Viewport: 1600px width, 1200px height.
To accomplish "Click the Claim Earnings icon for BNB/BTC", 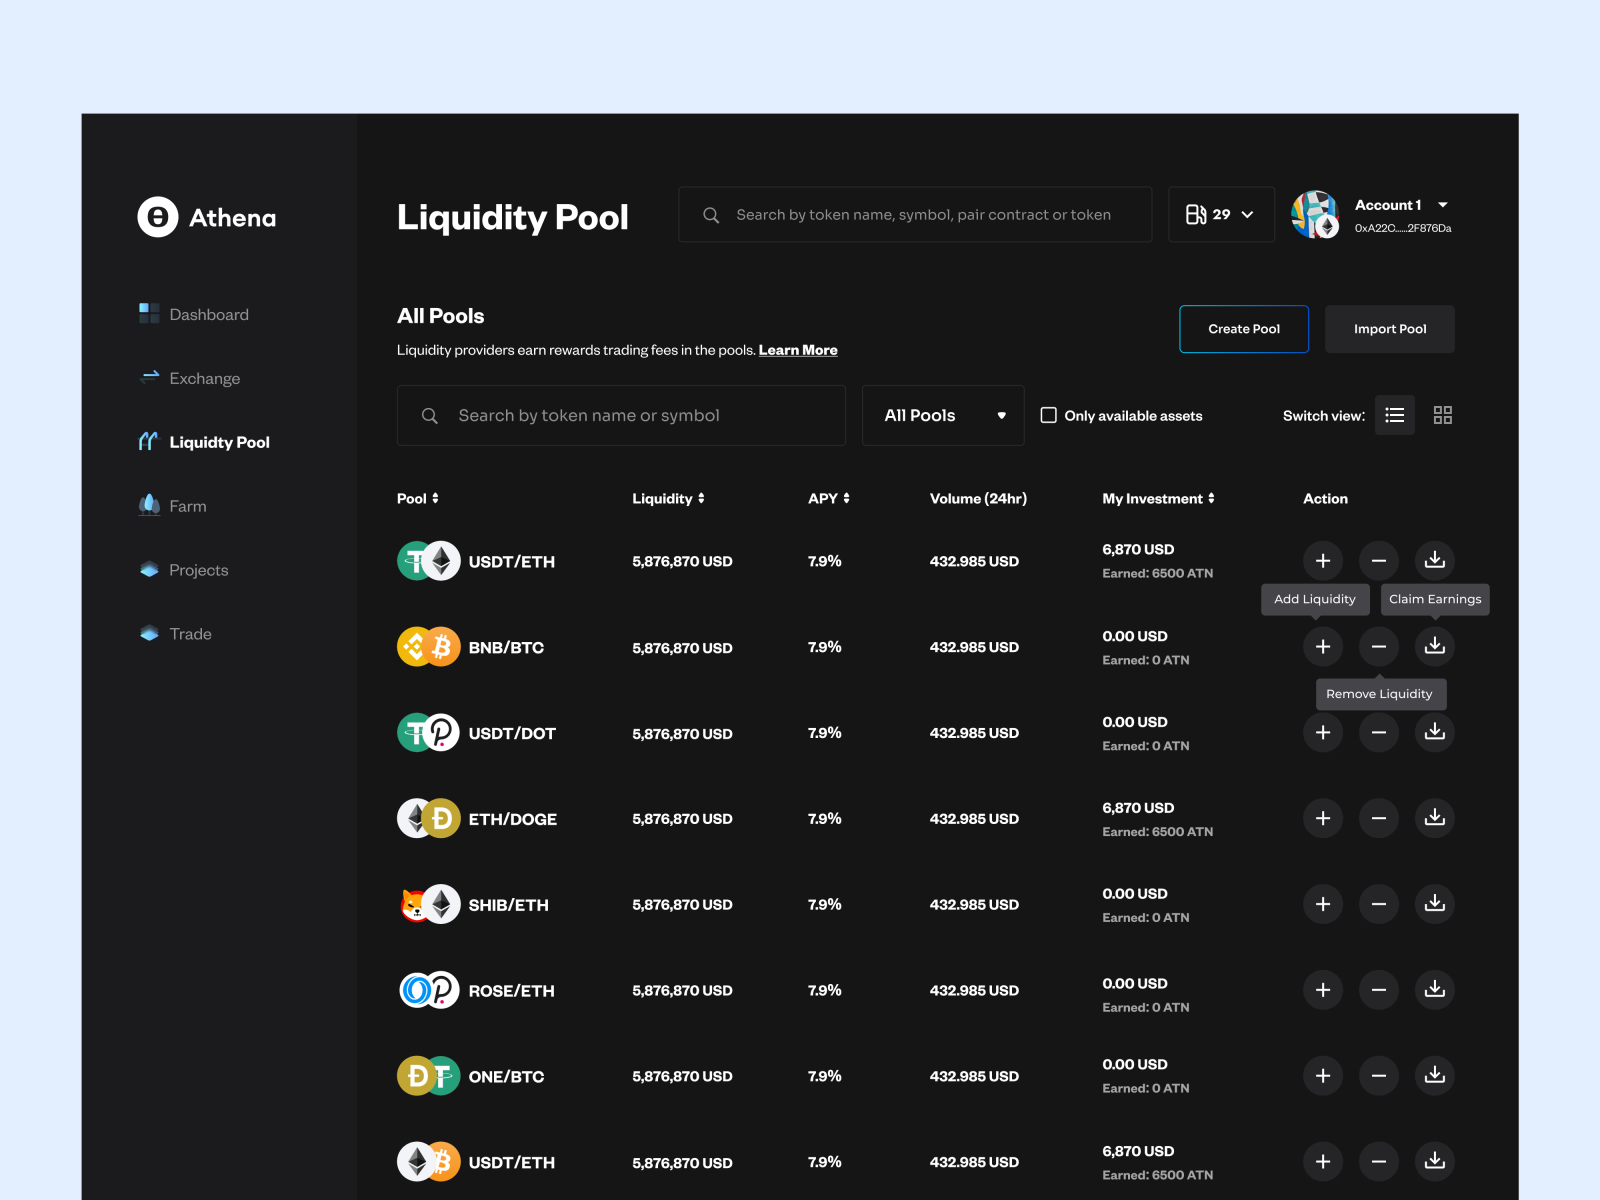I will [1434, 646].
